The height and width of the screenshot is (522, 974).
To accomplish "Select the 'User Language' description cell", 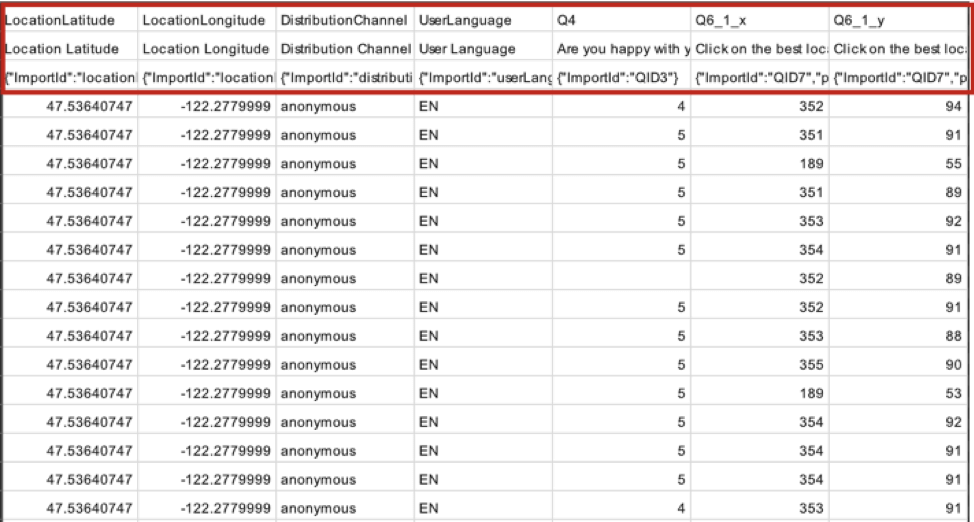I will 483,49.
